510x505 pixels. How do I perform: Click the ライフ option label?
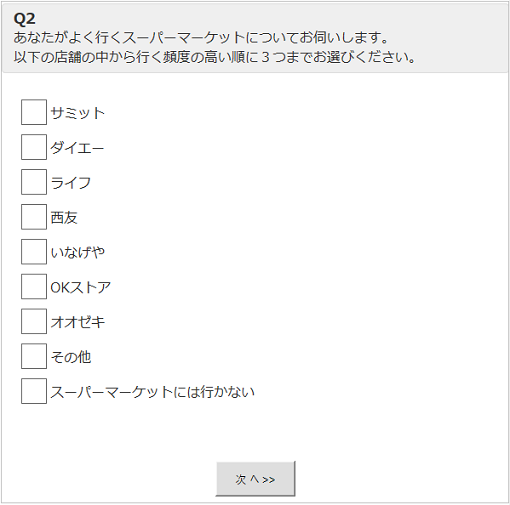71,183
